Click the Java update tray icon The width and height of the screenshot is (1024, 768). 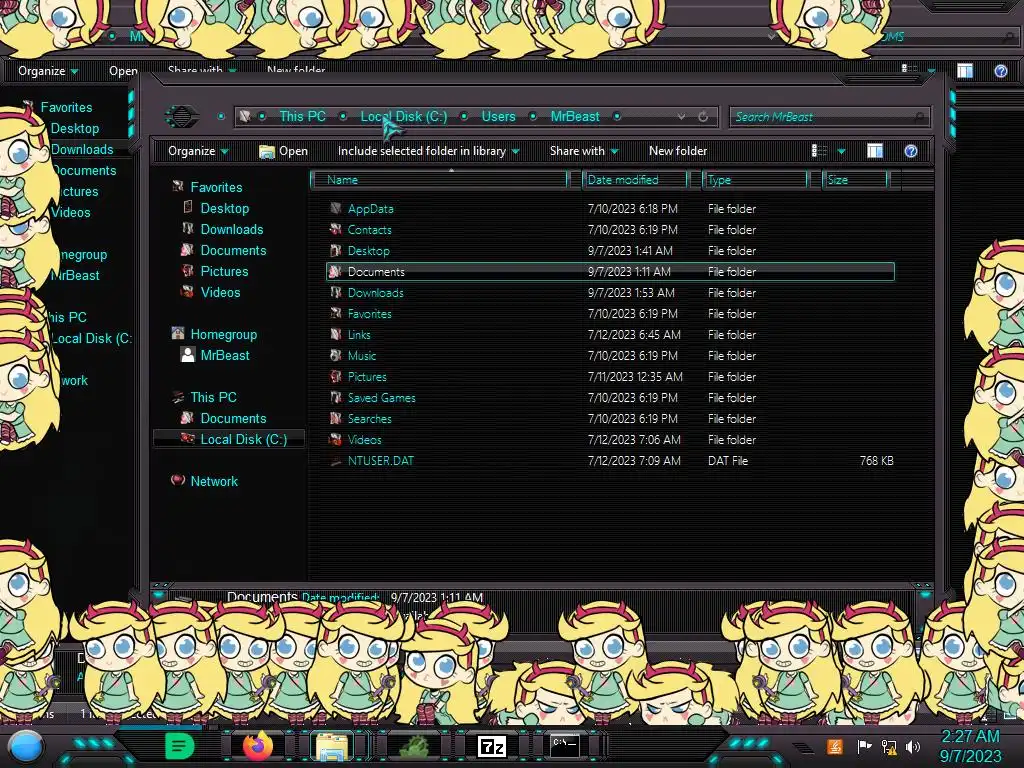(835, 746)
